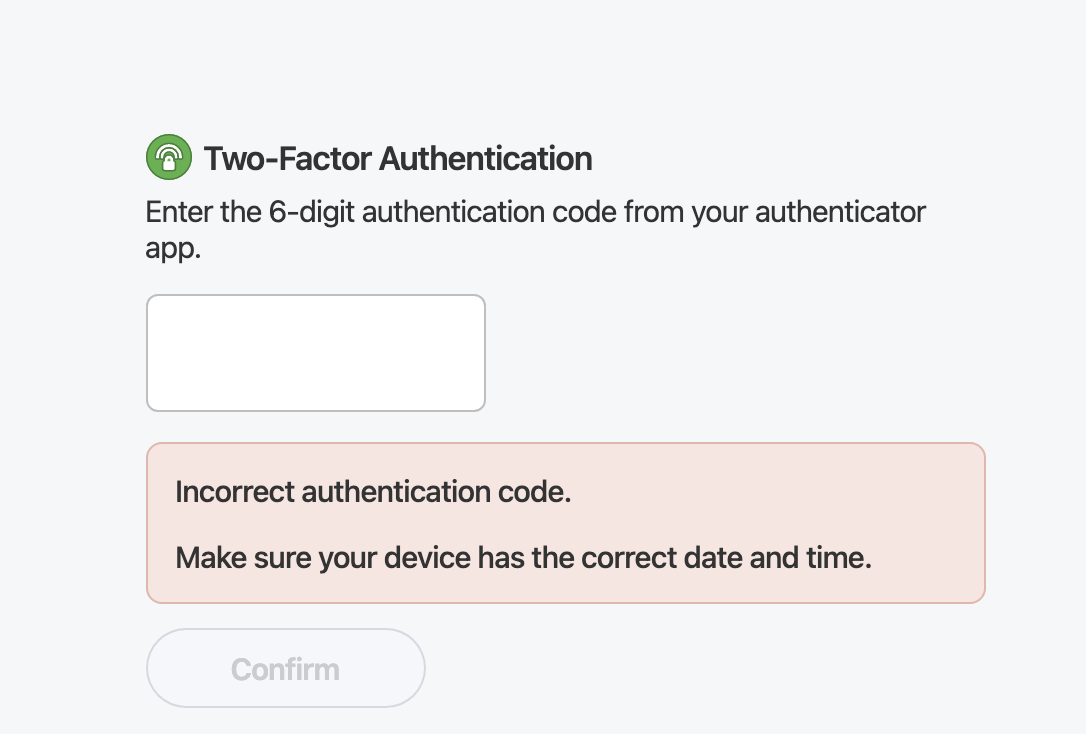Image resolution: width=1086 pixels, height=734 pixels.
Task: Click the 'Make sure your device' hint text
Action: tap(523, 557)
